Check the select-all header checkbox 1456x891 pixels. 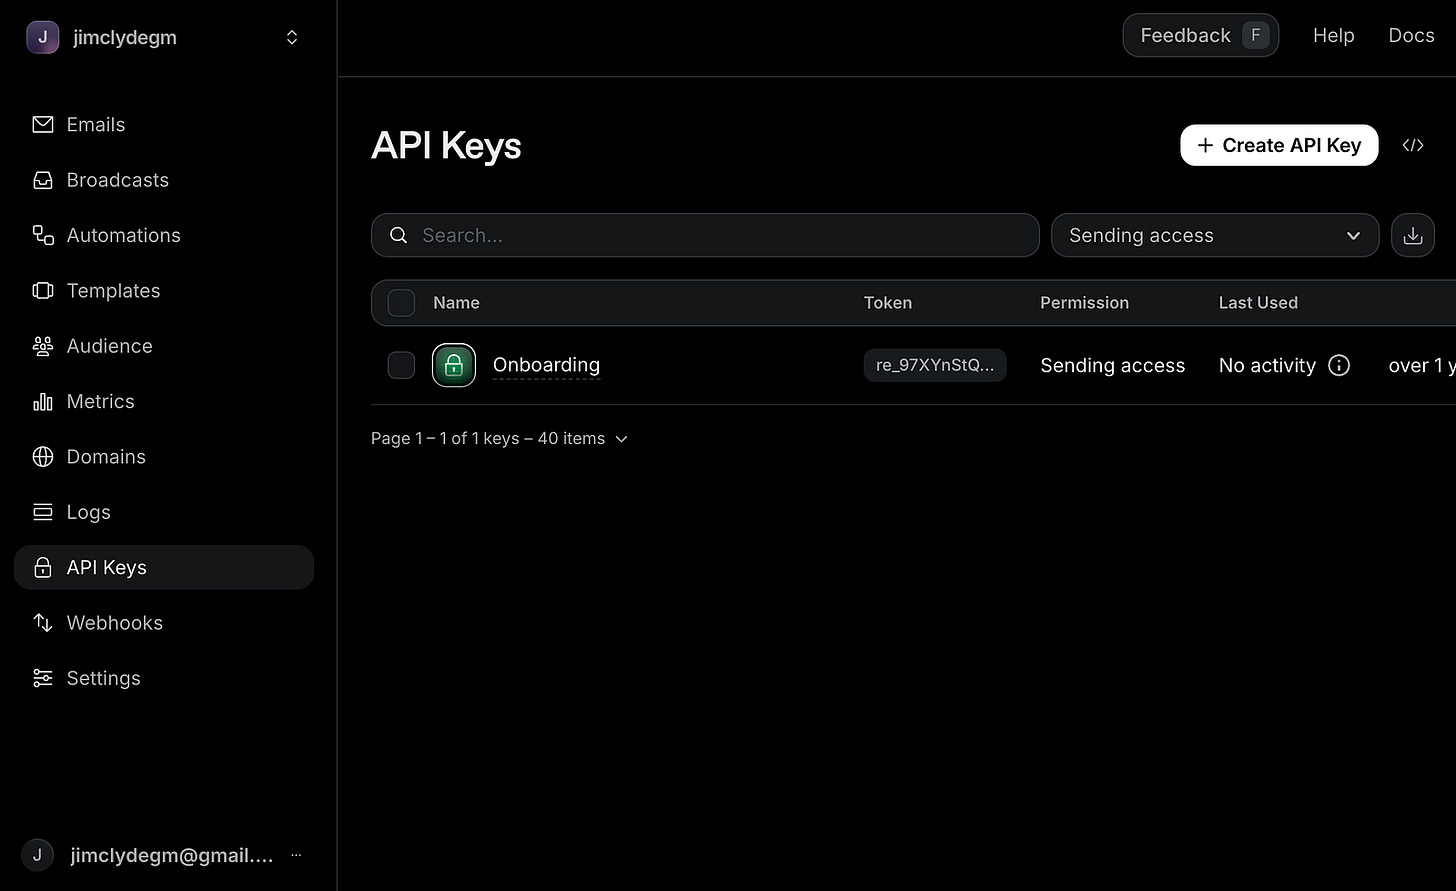point(400,302)
